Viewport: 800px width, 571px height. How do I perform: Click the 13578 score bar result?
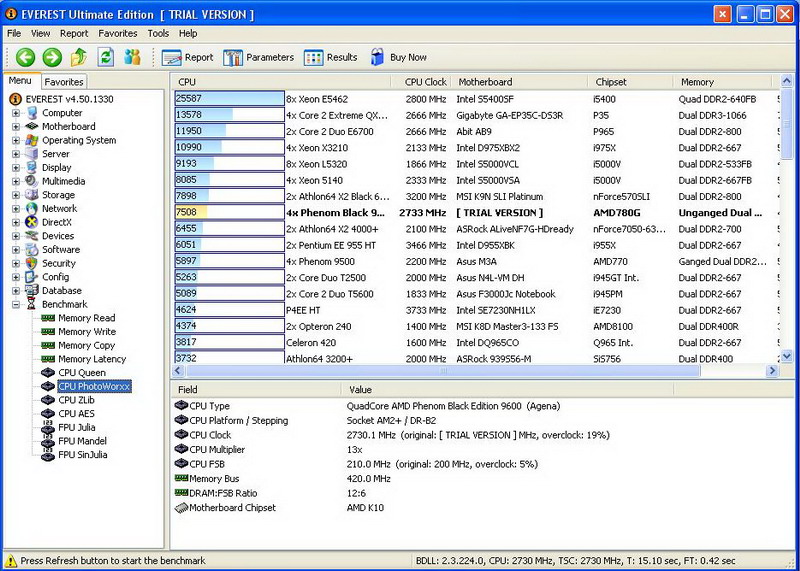[x=229, y=115]
